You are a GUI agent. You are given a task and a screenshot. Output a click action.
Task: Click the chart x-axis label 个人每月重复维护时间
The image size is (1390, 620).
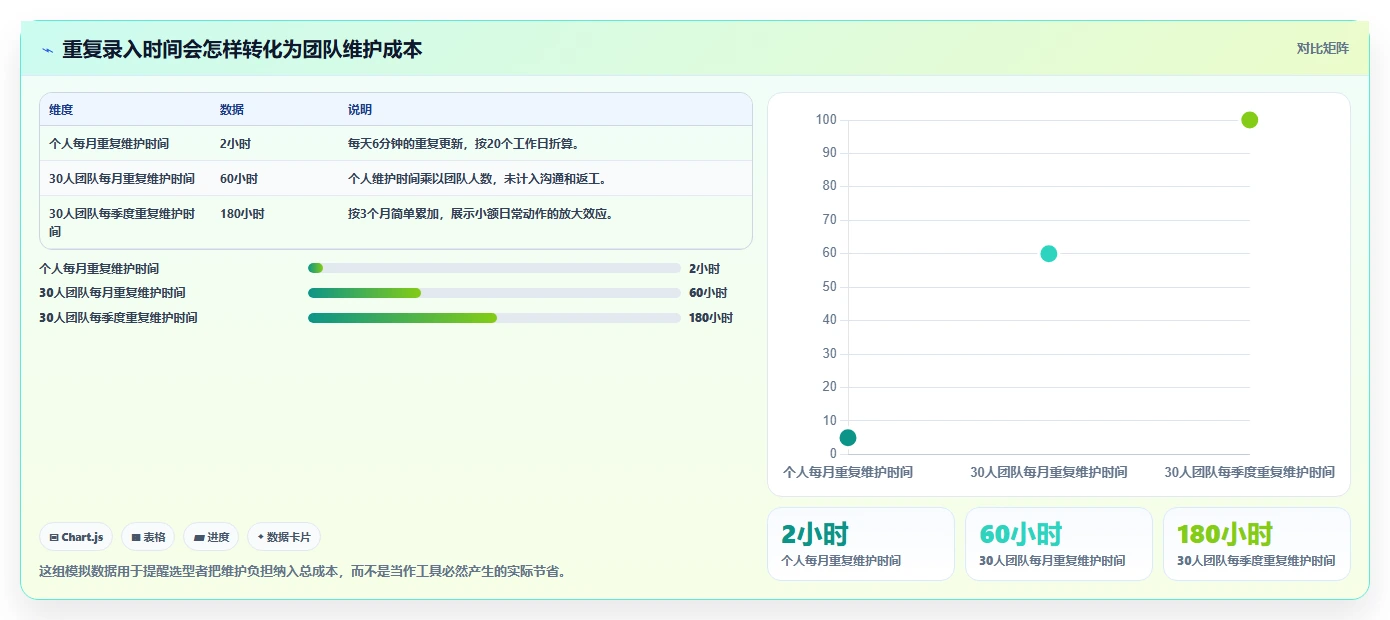[x=848, y=472]
